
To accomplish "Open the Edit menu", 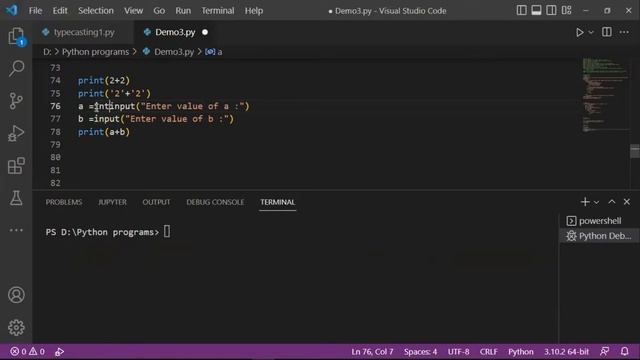I will point(60,11).
